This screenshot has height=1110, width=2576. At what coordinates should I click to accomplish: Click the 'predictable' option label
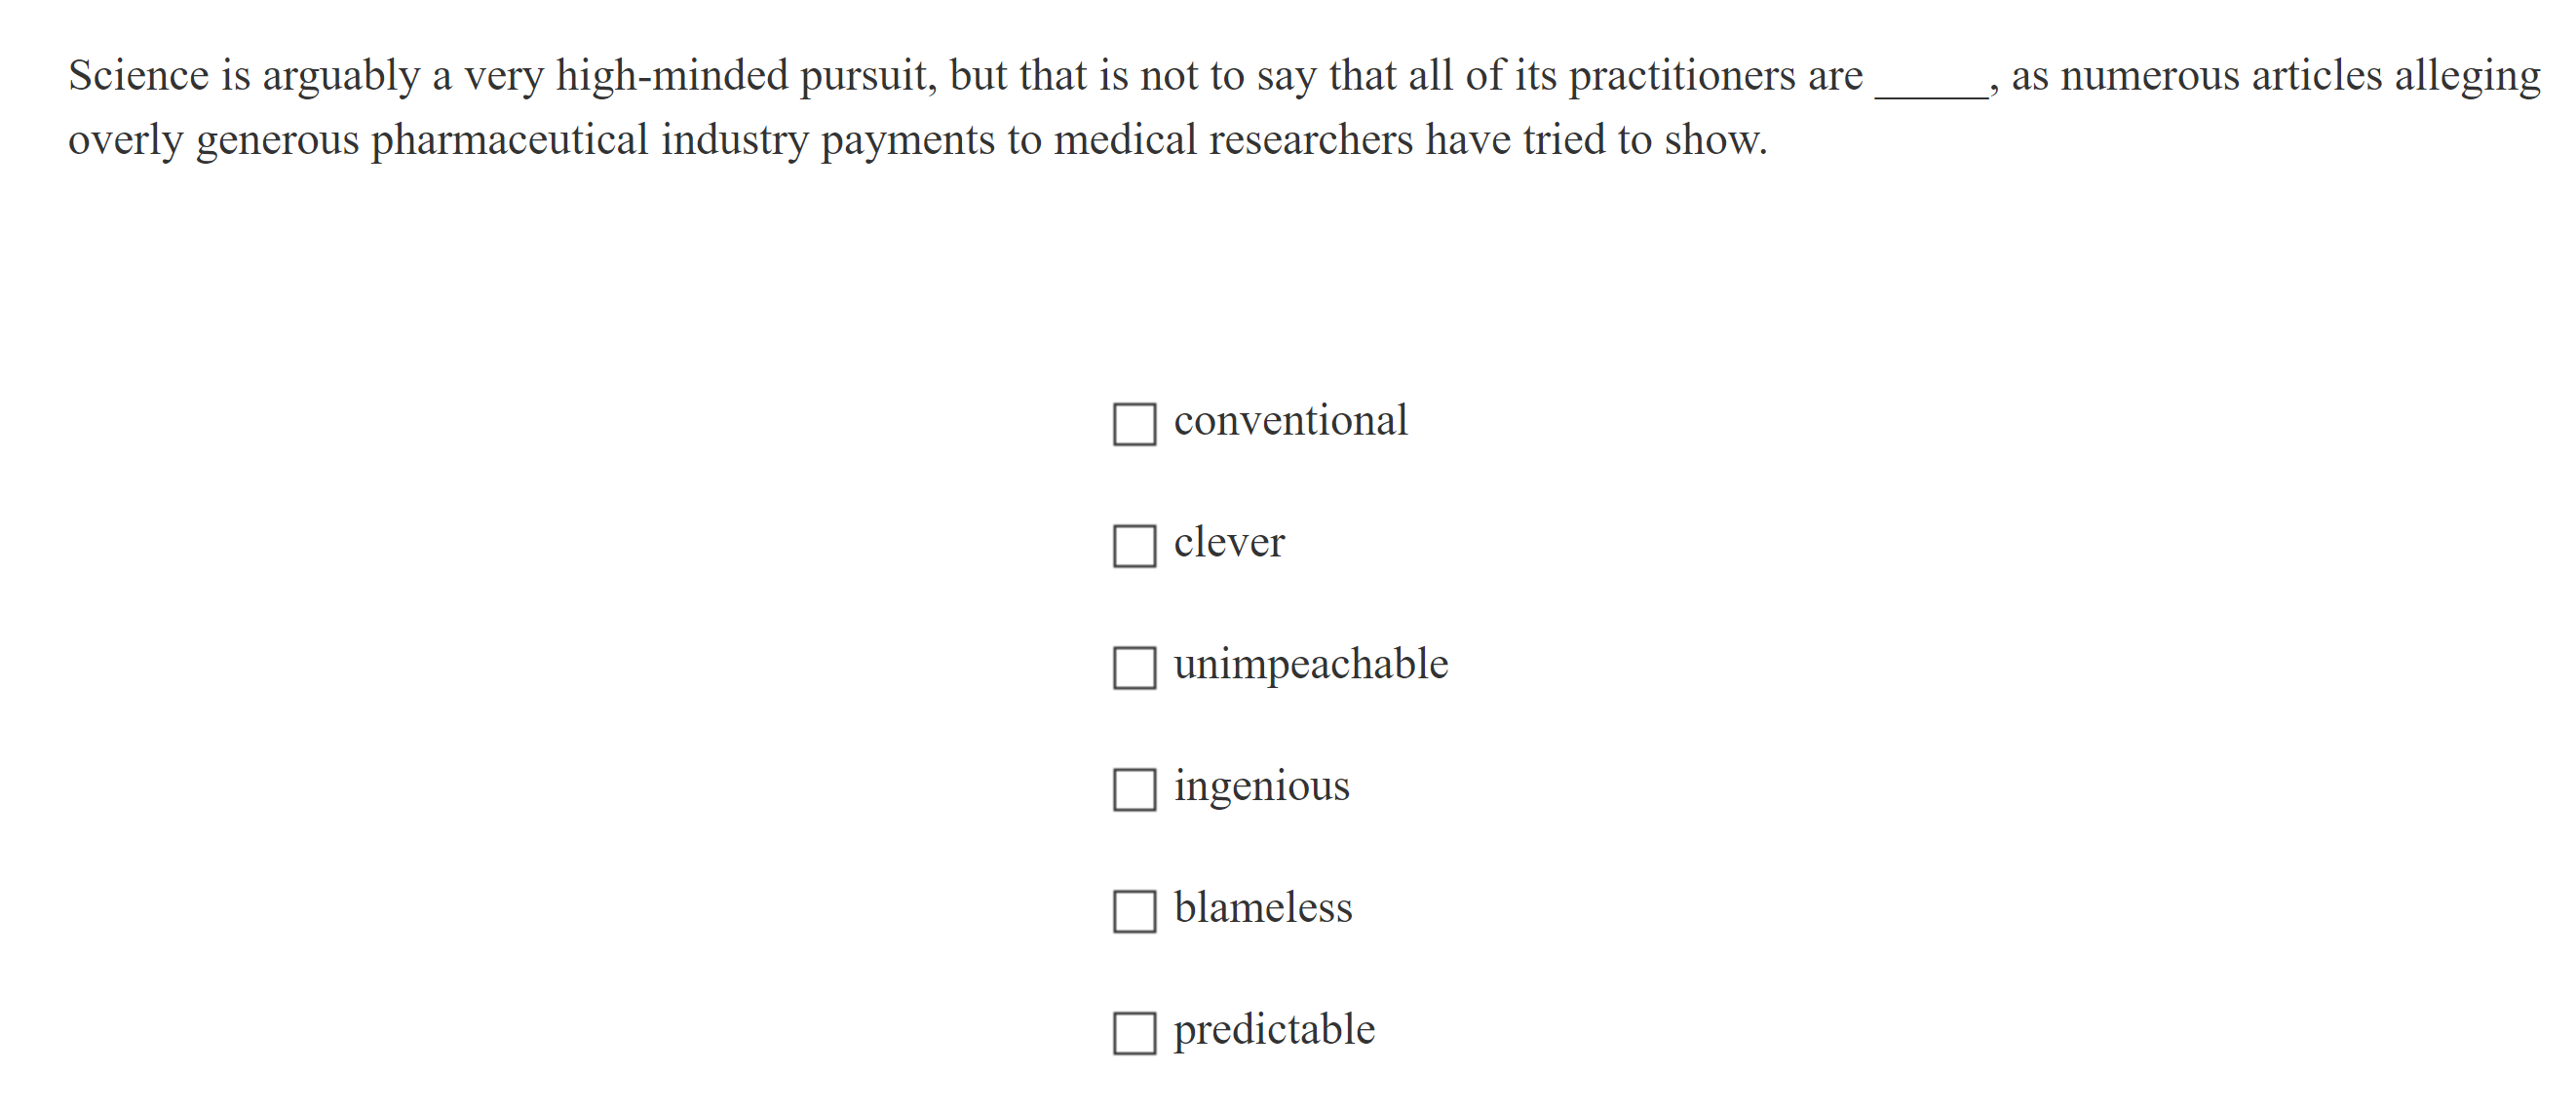(1274, 1030)
